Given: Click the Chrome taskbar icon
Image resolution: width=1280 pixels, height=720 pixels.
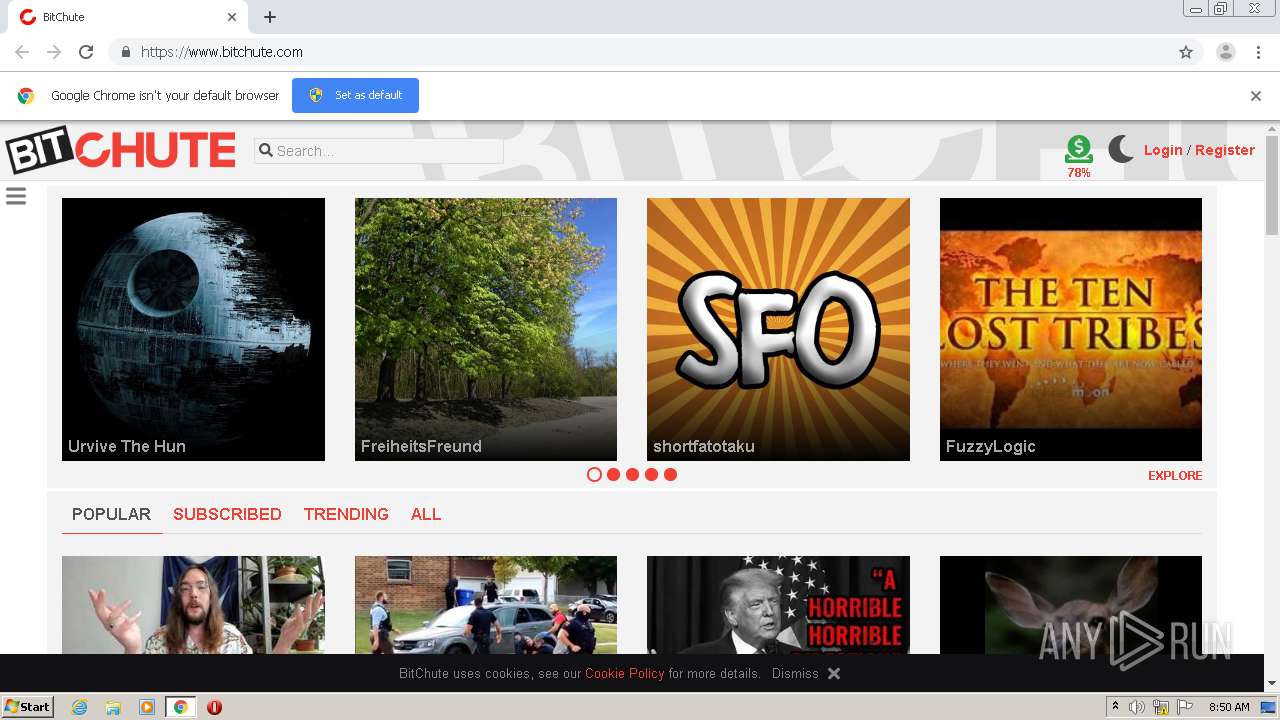Looking at the screenshot, I should pyautogui.click(x=181, y=707).
